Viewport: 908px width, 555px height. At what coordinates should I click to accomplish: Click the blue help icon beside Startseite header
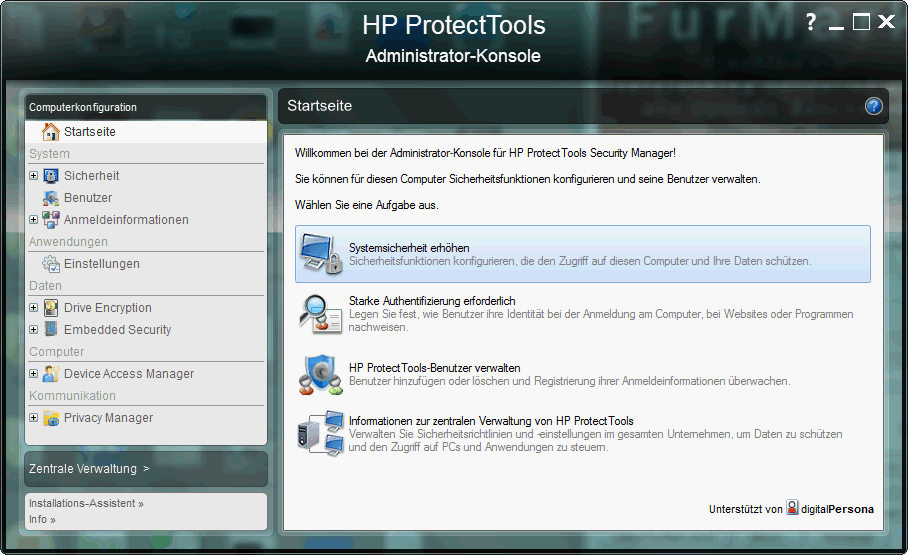(873, 106)
